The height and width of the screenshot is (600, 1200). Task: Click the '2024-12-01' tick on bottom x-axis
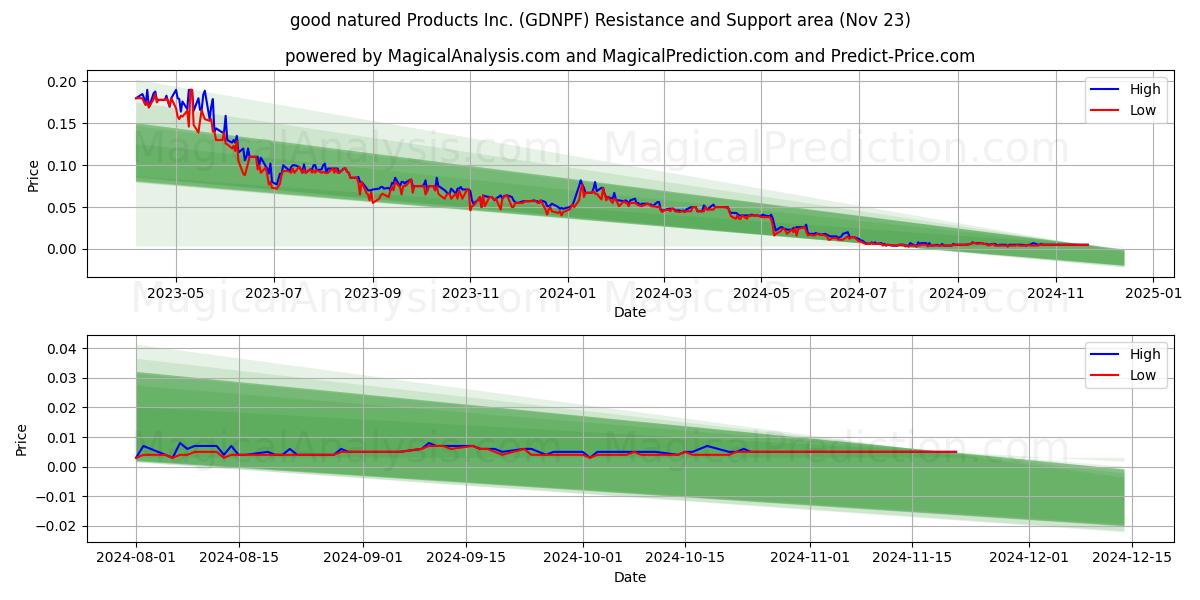point(1030,558)
